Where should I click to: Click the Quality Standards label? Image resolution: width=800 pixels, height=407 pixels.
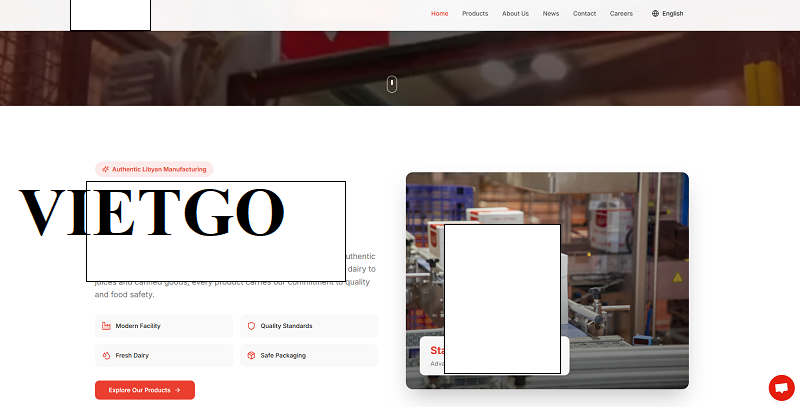[x=286, y=326]
